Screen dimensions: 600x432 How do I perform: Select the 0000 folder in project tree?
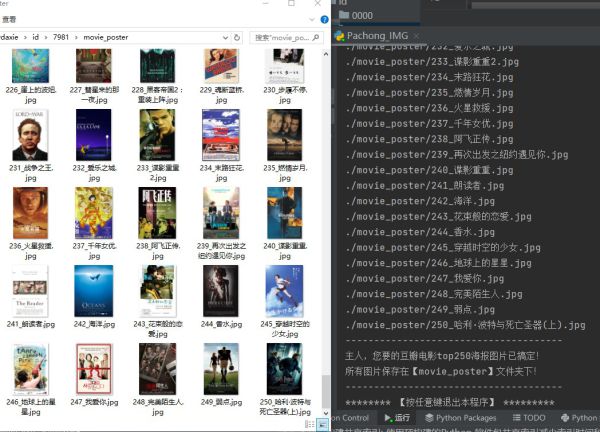click(x=361, y=15)
